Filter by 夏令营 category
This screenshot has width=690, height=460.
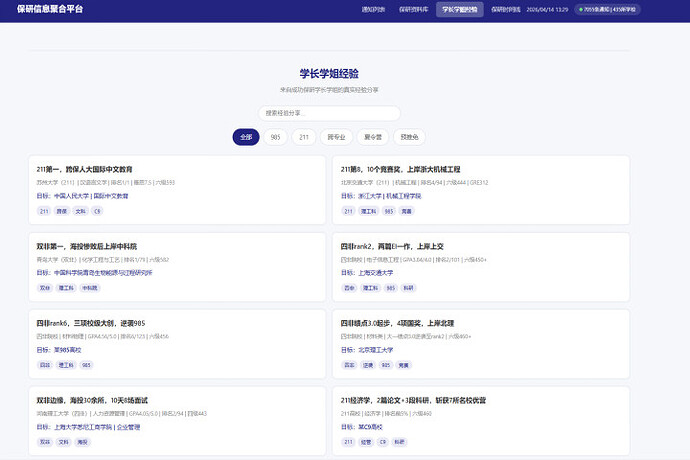coord(373,137)
